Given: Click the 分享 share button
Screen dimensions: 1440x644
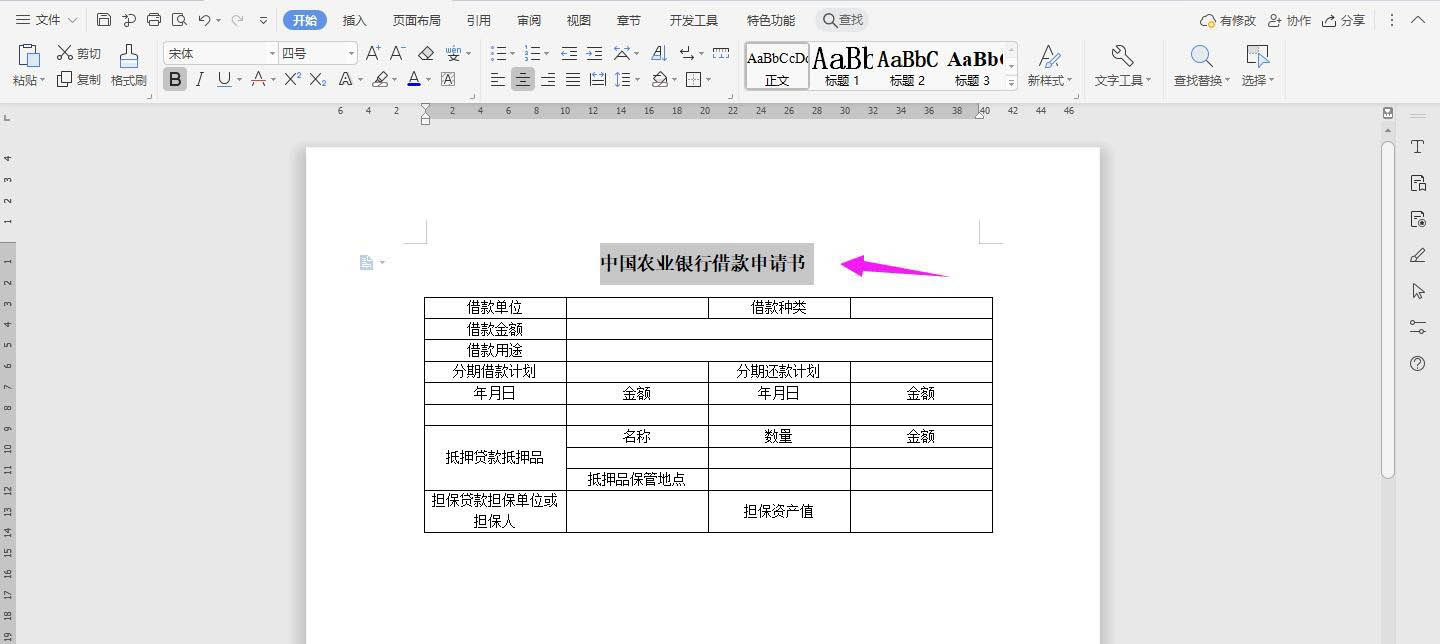Looking at the screenshot, I should click(x=1343, y=20).
